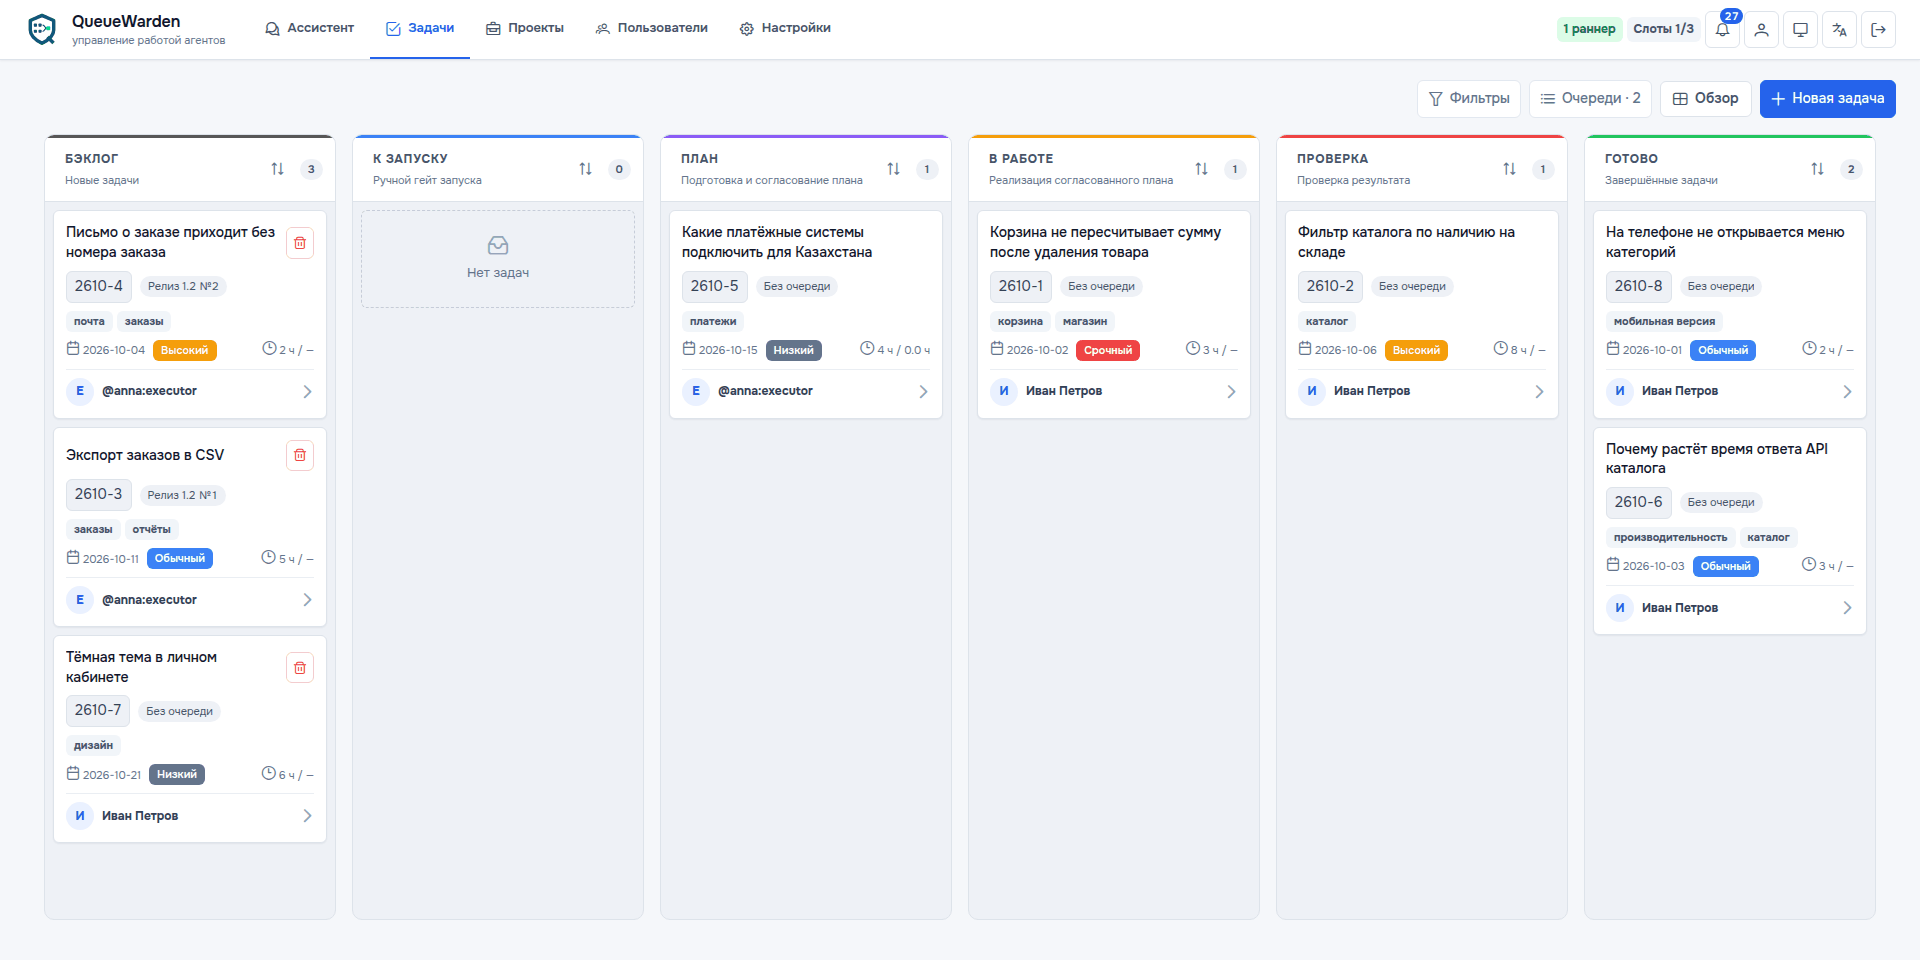Switch to the Проекты tab

click(525, 28)
